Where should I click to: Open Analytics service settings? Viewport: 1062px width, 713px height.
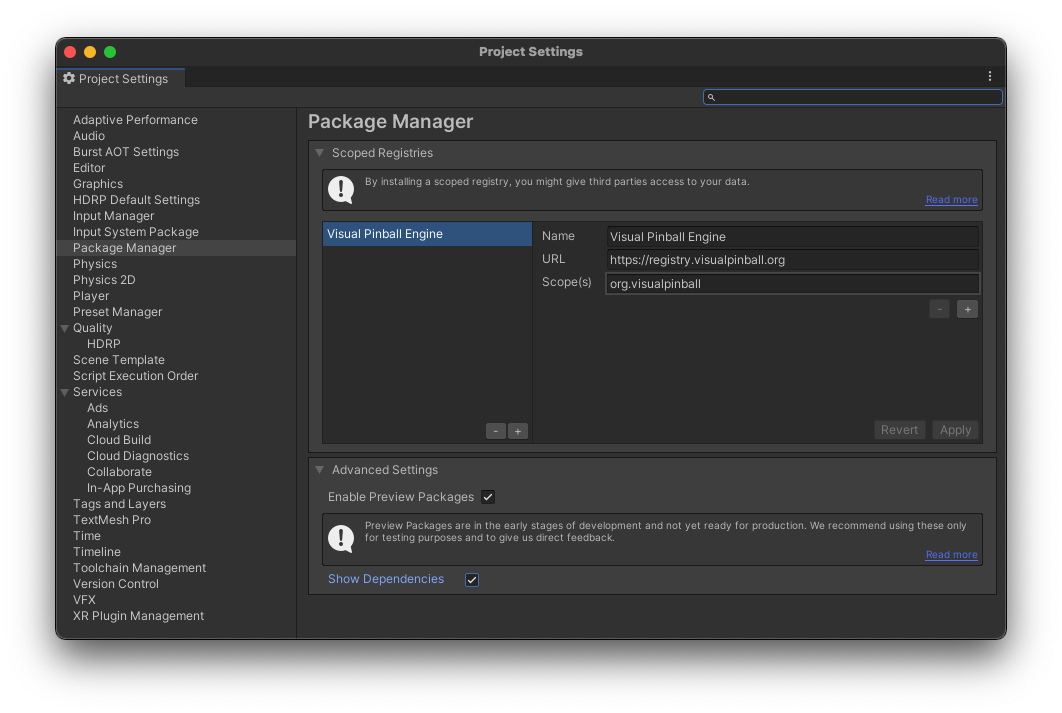pos(113,424)
